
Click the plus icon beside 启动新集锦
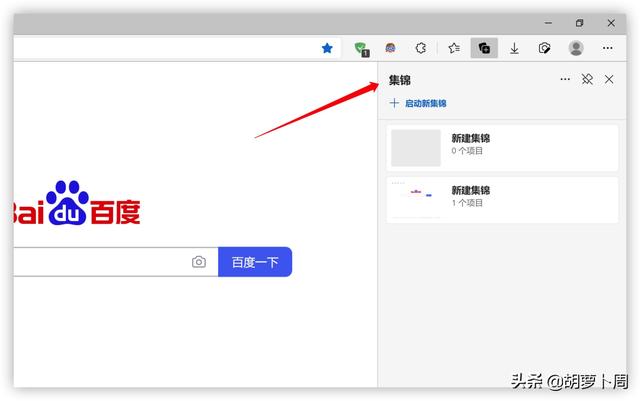394,103
